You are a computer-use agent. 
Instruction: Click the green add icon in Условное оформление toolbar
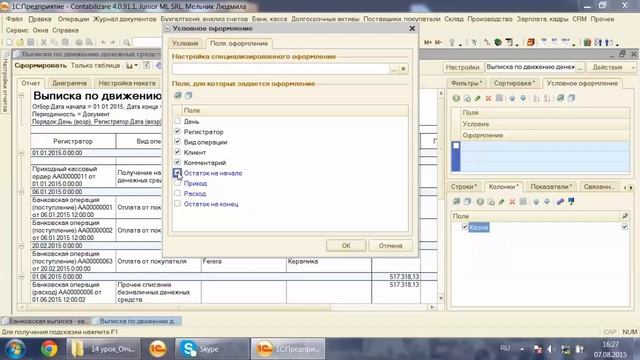click(456, 98)
